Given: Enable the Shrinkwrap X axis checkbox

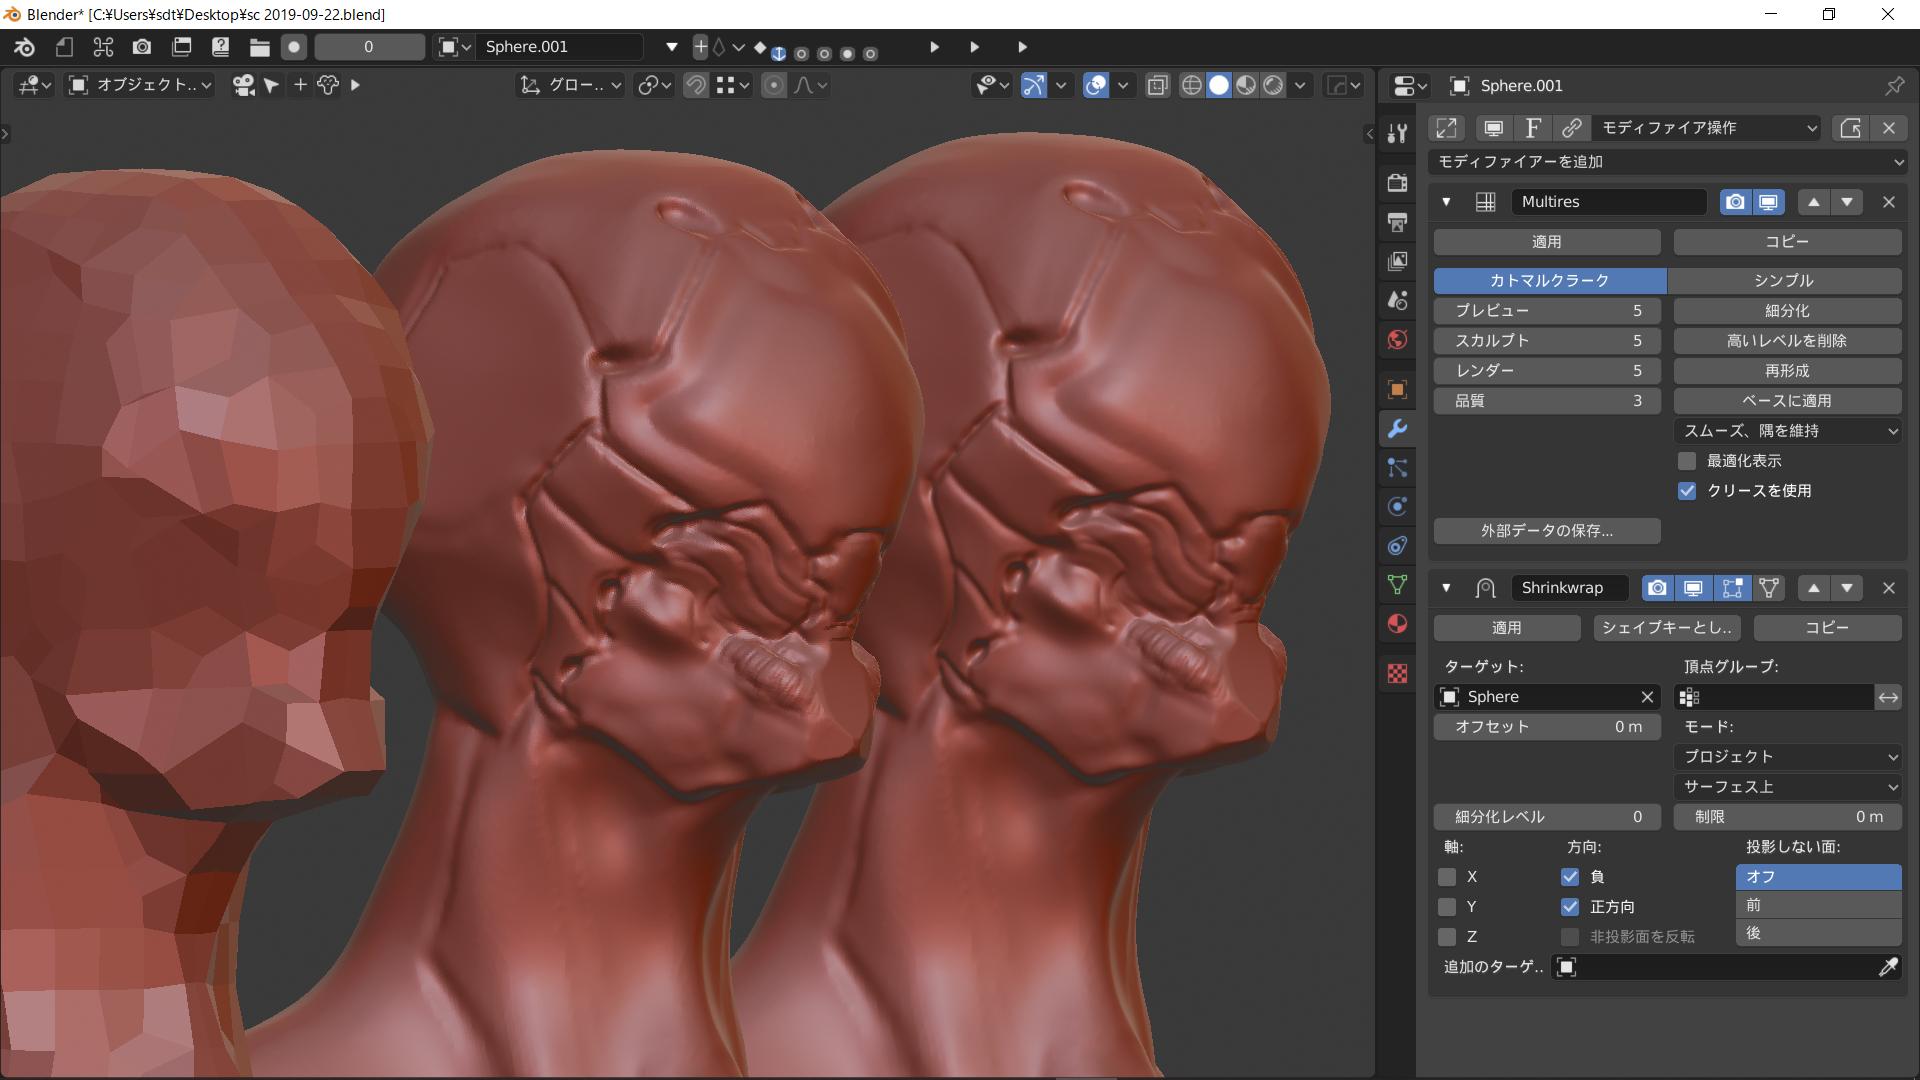Looking at the screenshot, I should tap(1447, 877).
